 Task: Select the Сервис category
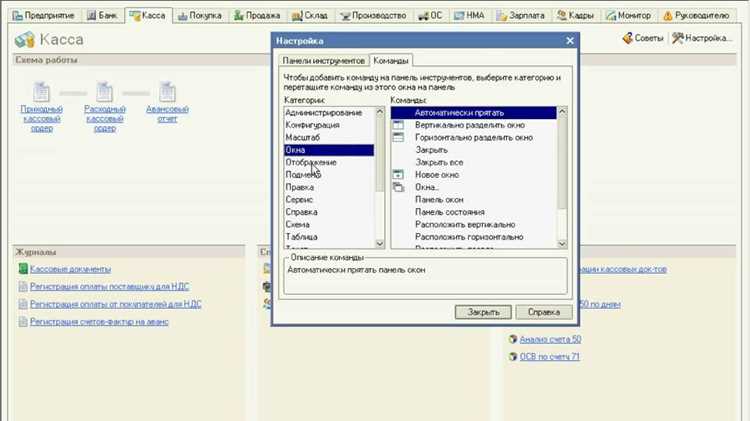(329, 199)
